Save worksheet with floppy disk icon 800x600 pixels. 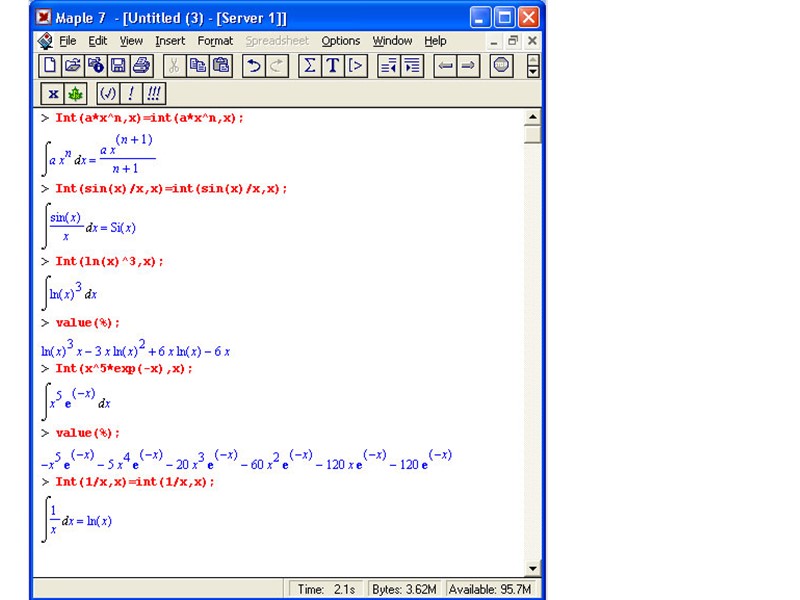(x=118, y=66)
